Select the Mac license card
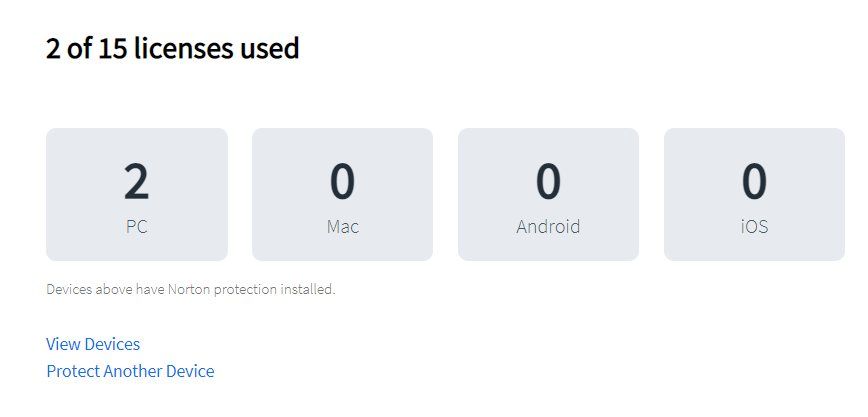868x417 pixels. point(342,194)
